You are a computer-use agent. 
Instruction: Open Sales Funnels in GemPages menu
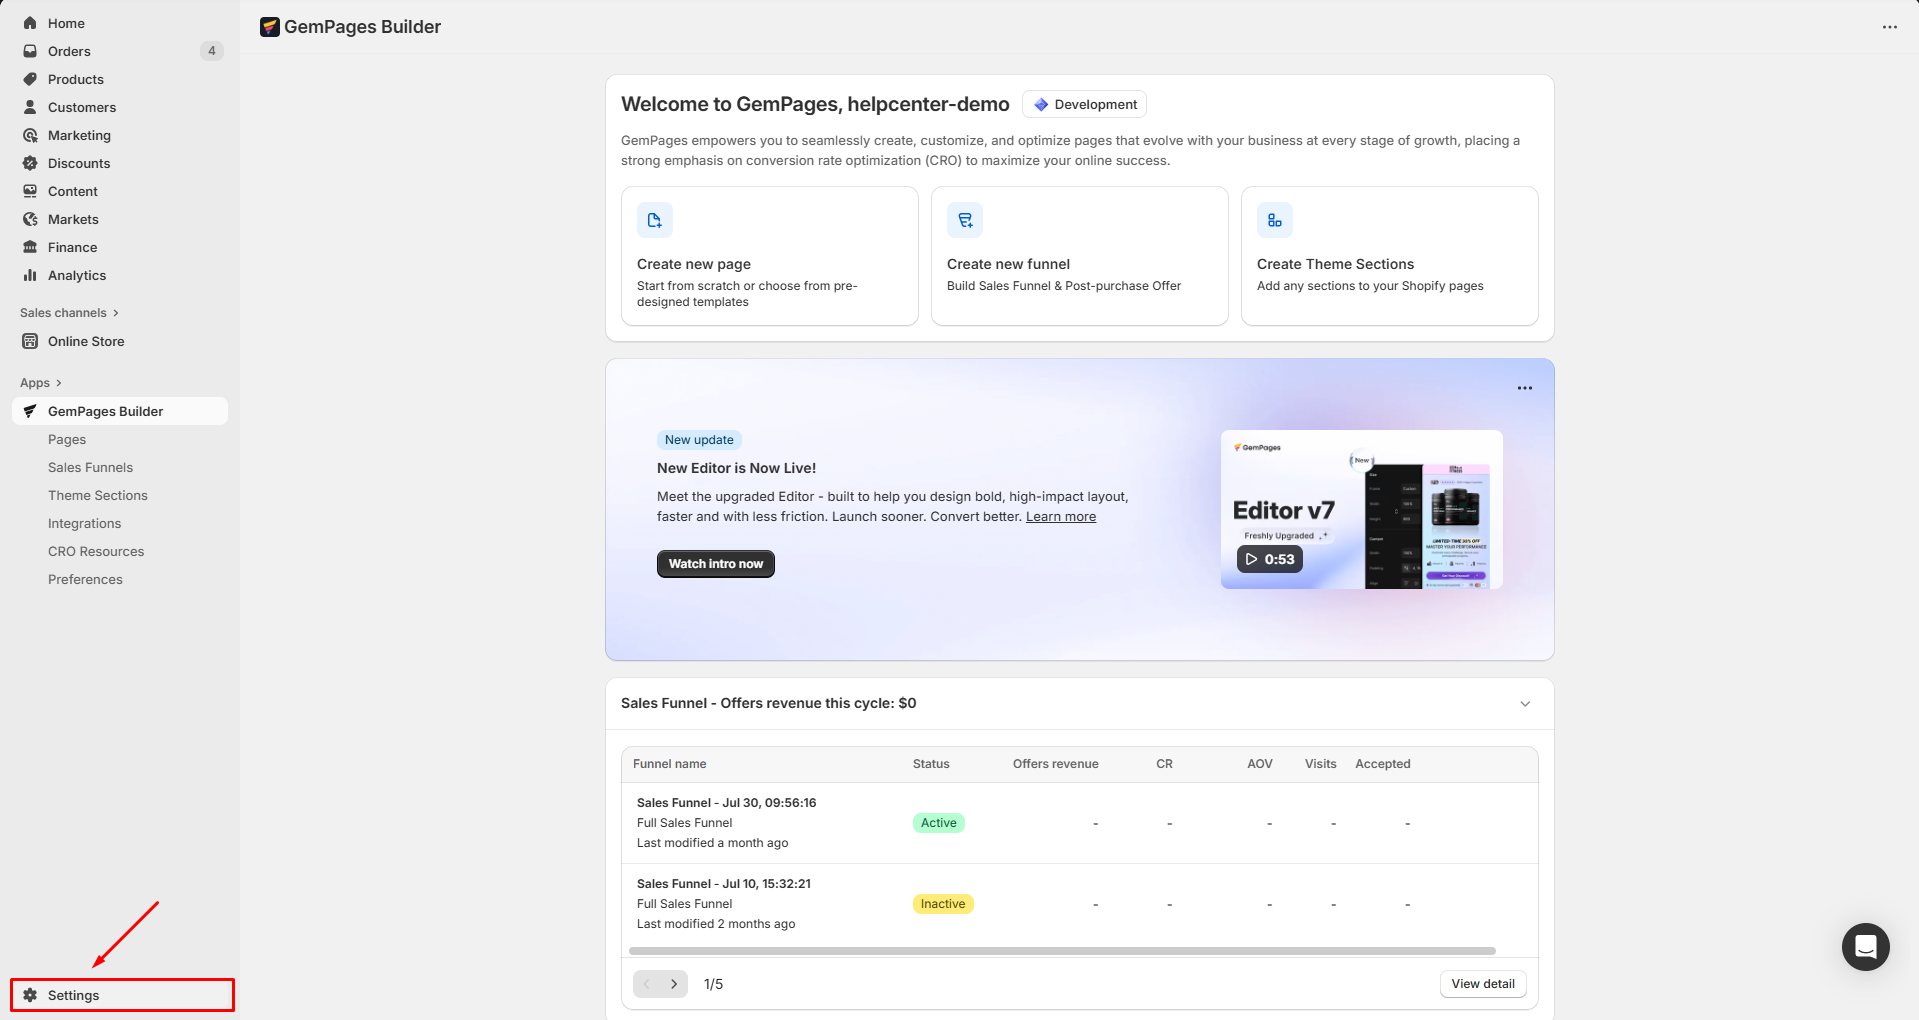point(90,467)
